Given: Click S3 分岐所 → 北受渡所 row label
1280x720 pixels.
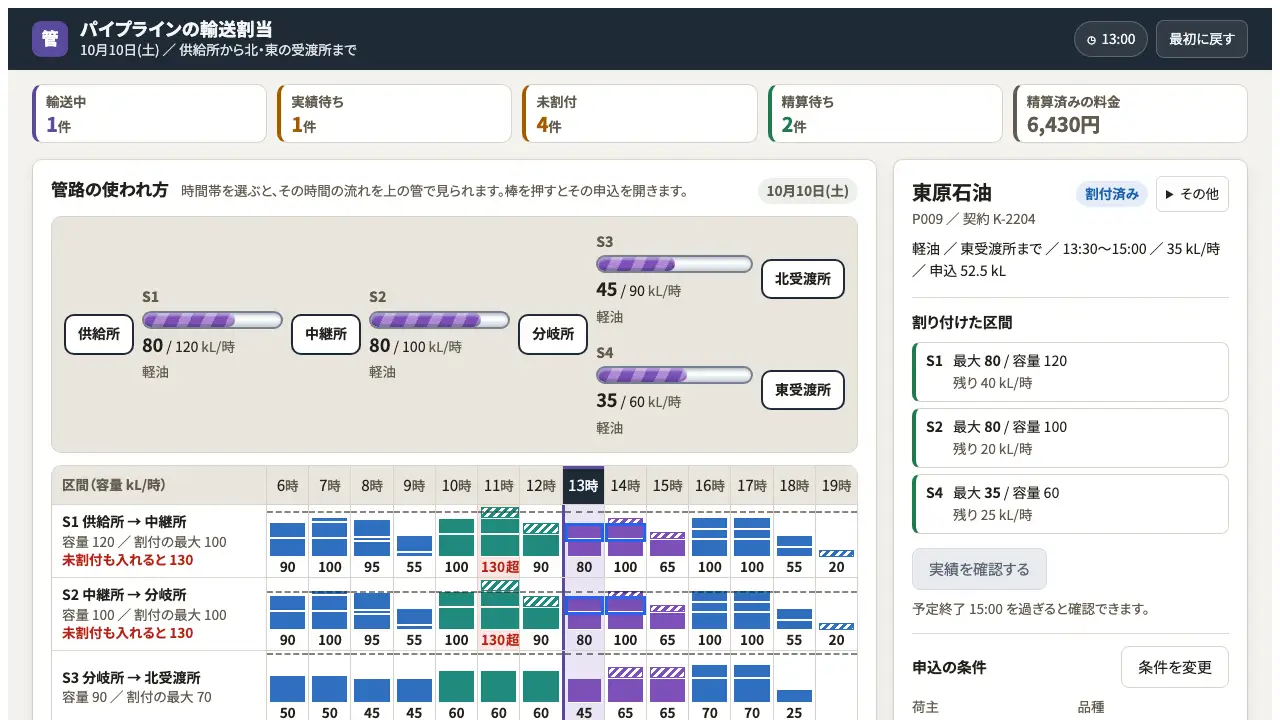Looking at the screenshot, I should tap(131, 677).
